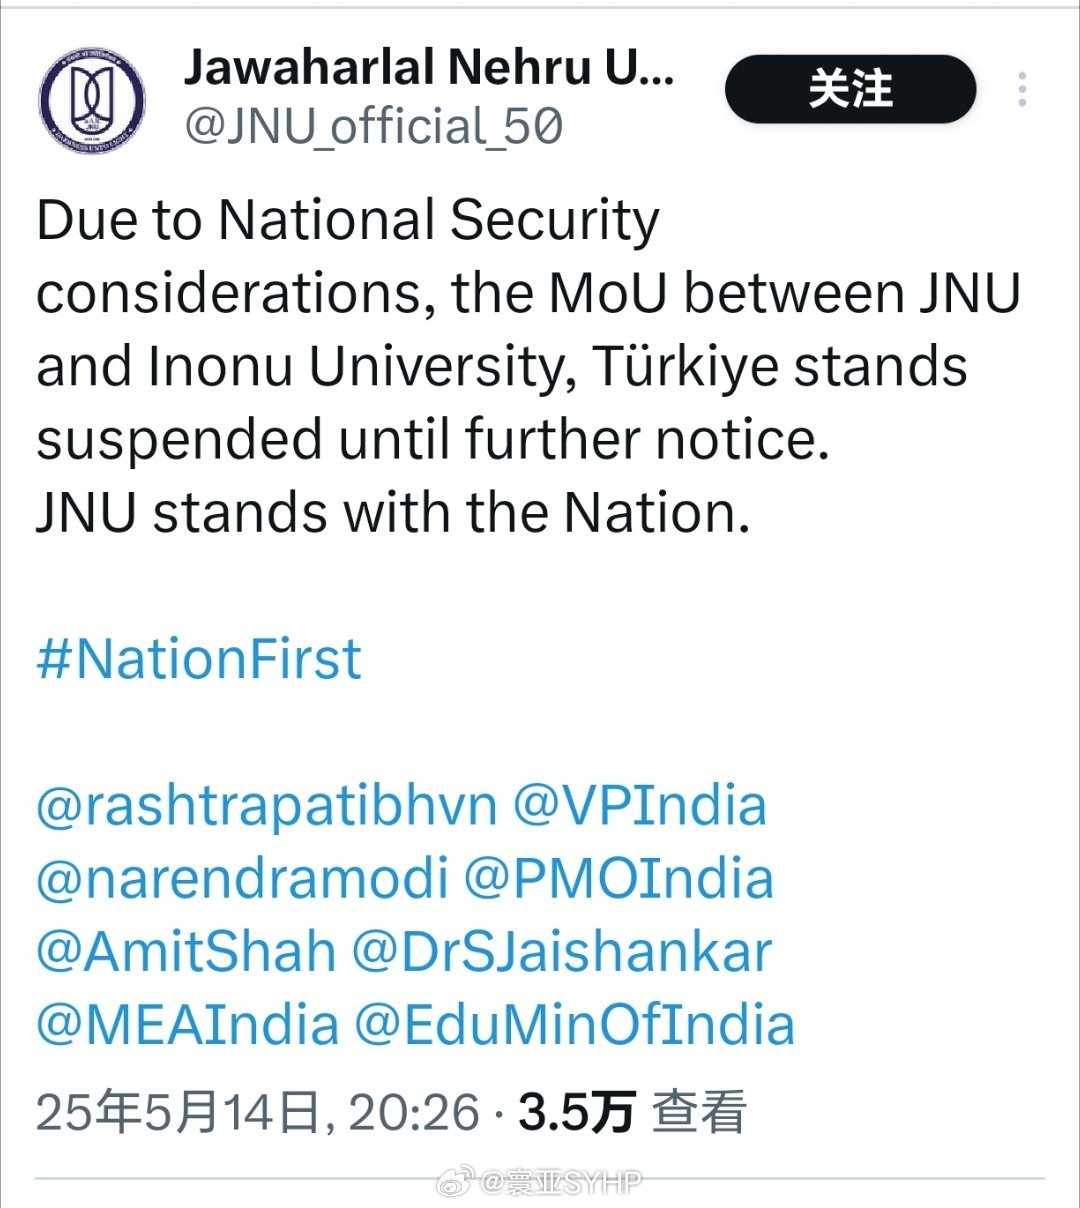Open the @JNU_official_50 handle
The width and height of the screenshot is (1080, 1208).
(x=373, y=127)
